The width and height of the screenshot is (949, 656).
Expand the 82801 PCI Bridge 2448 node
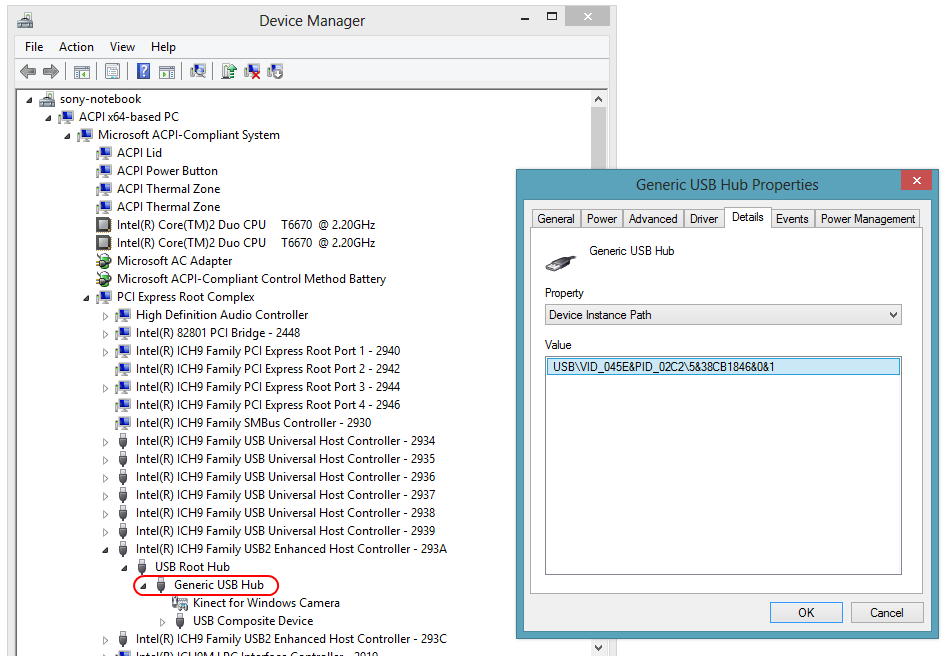click(x=105, y=334)
